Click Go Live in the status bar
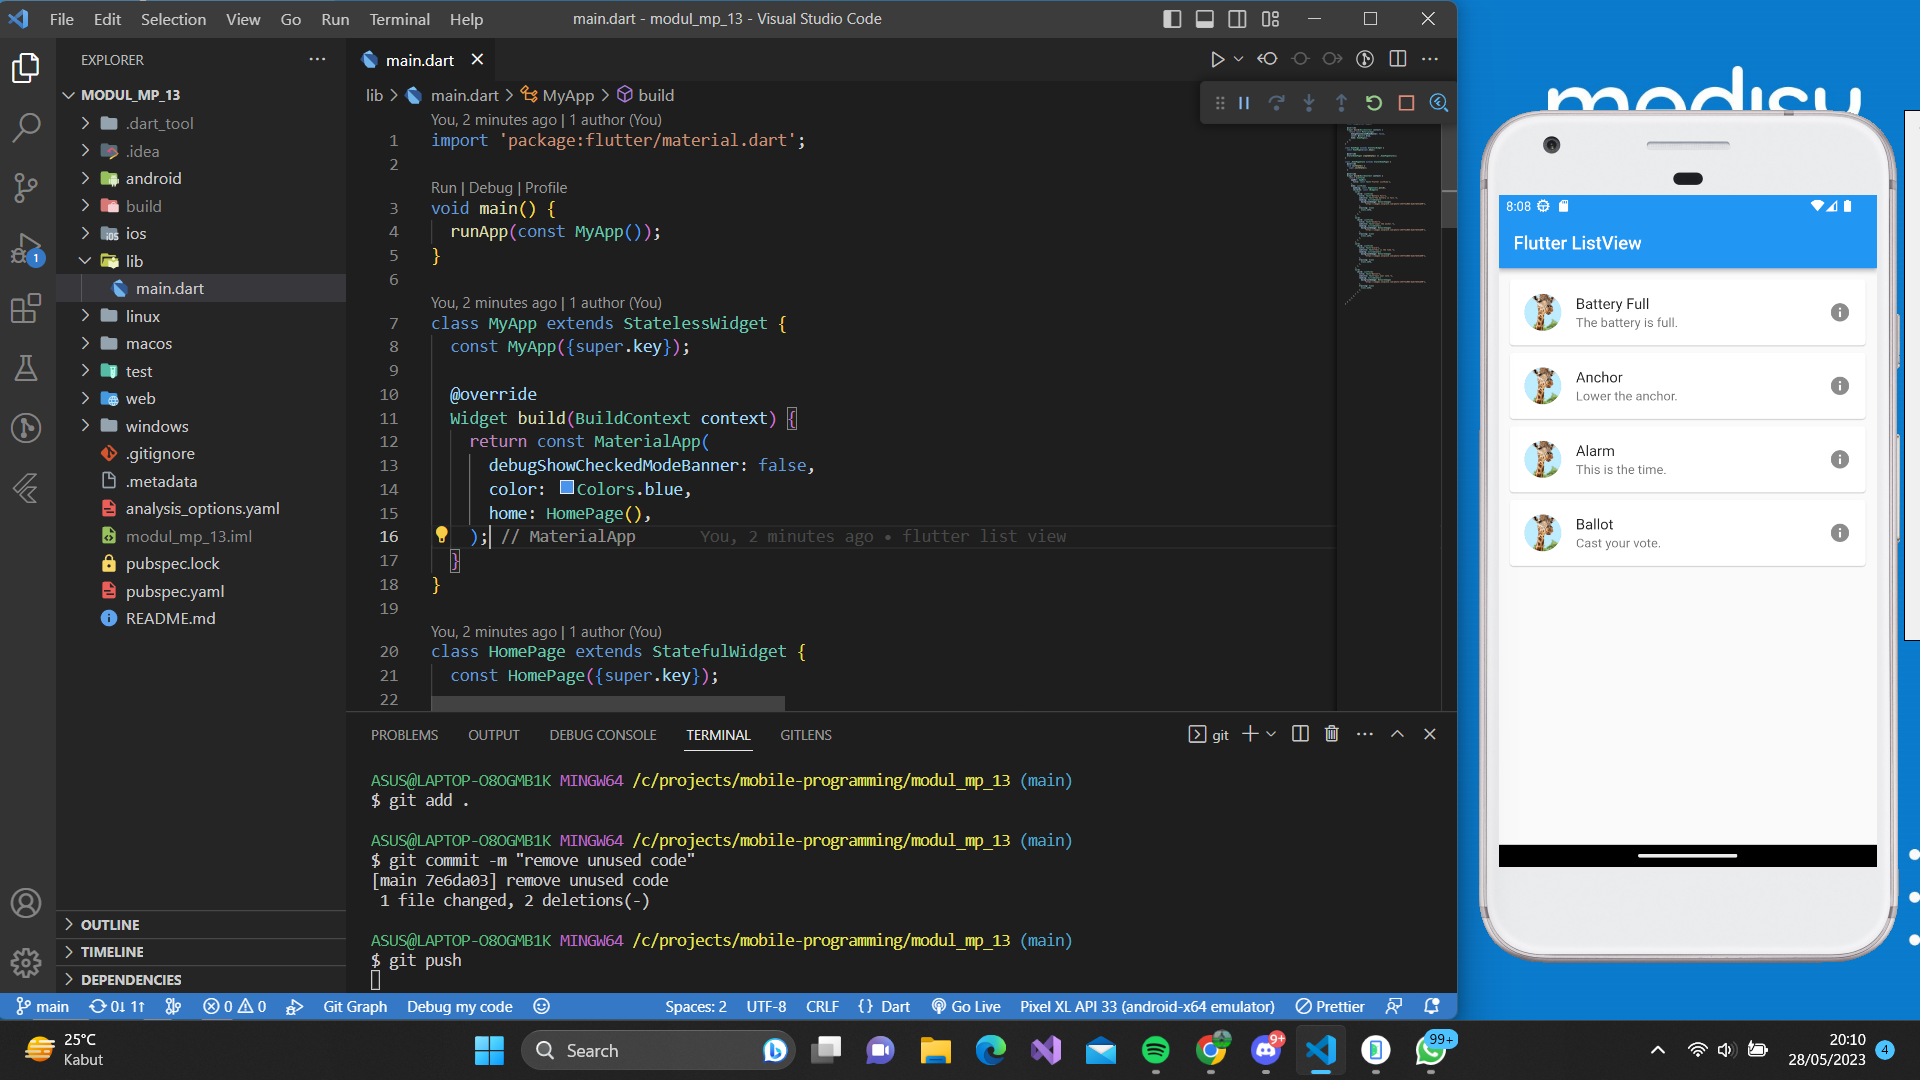The width and height of the screenshot is (1920, 1080). click(966, 1006)
